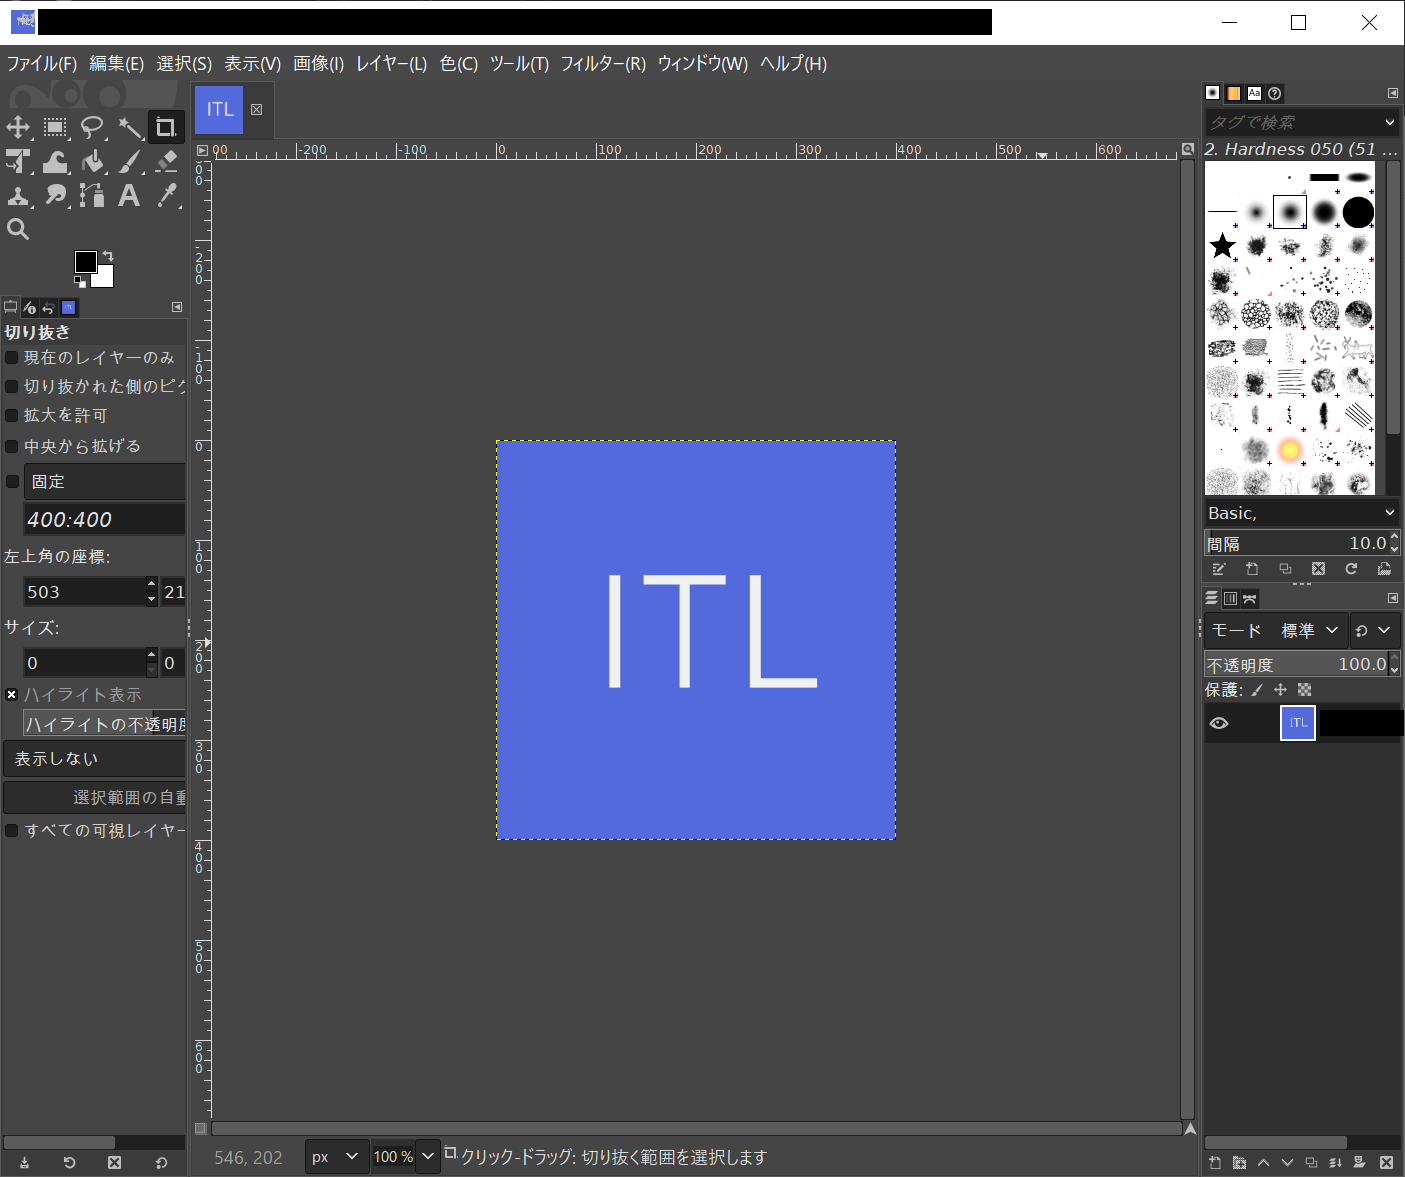Open the レイヤー(L) menu

click(x=391, y=64)
